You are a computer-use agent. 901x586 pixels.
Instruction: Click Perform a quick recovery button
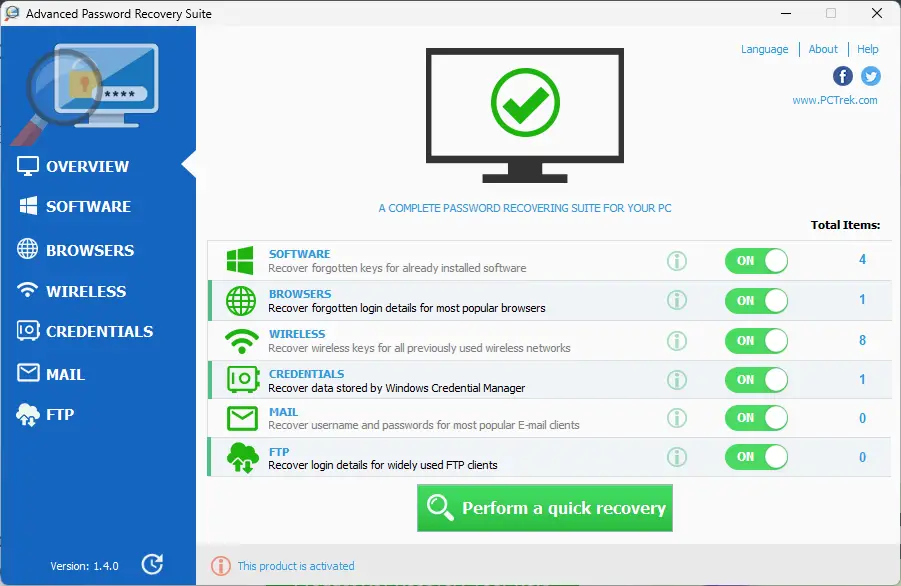pyautogui.click(x=545, y=508)
